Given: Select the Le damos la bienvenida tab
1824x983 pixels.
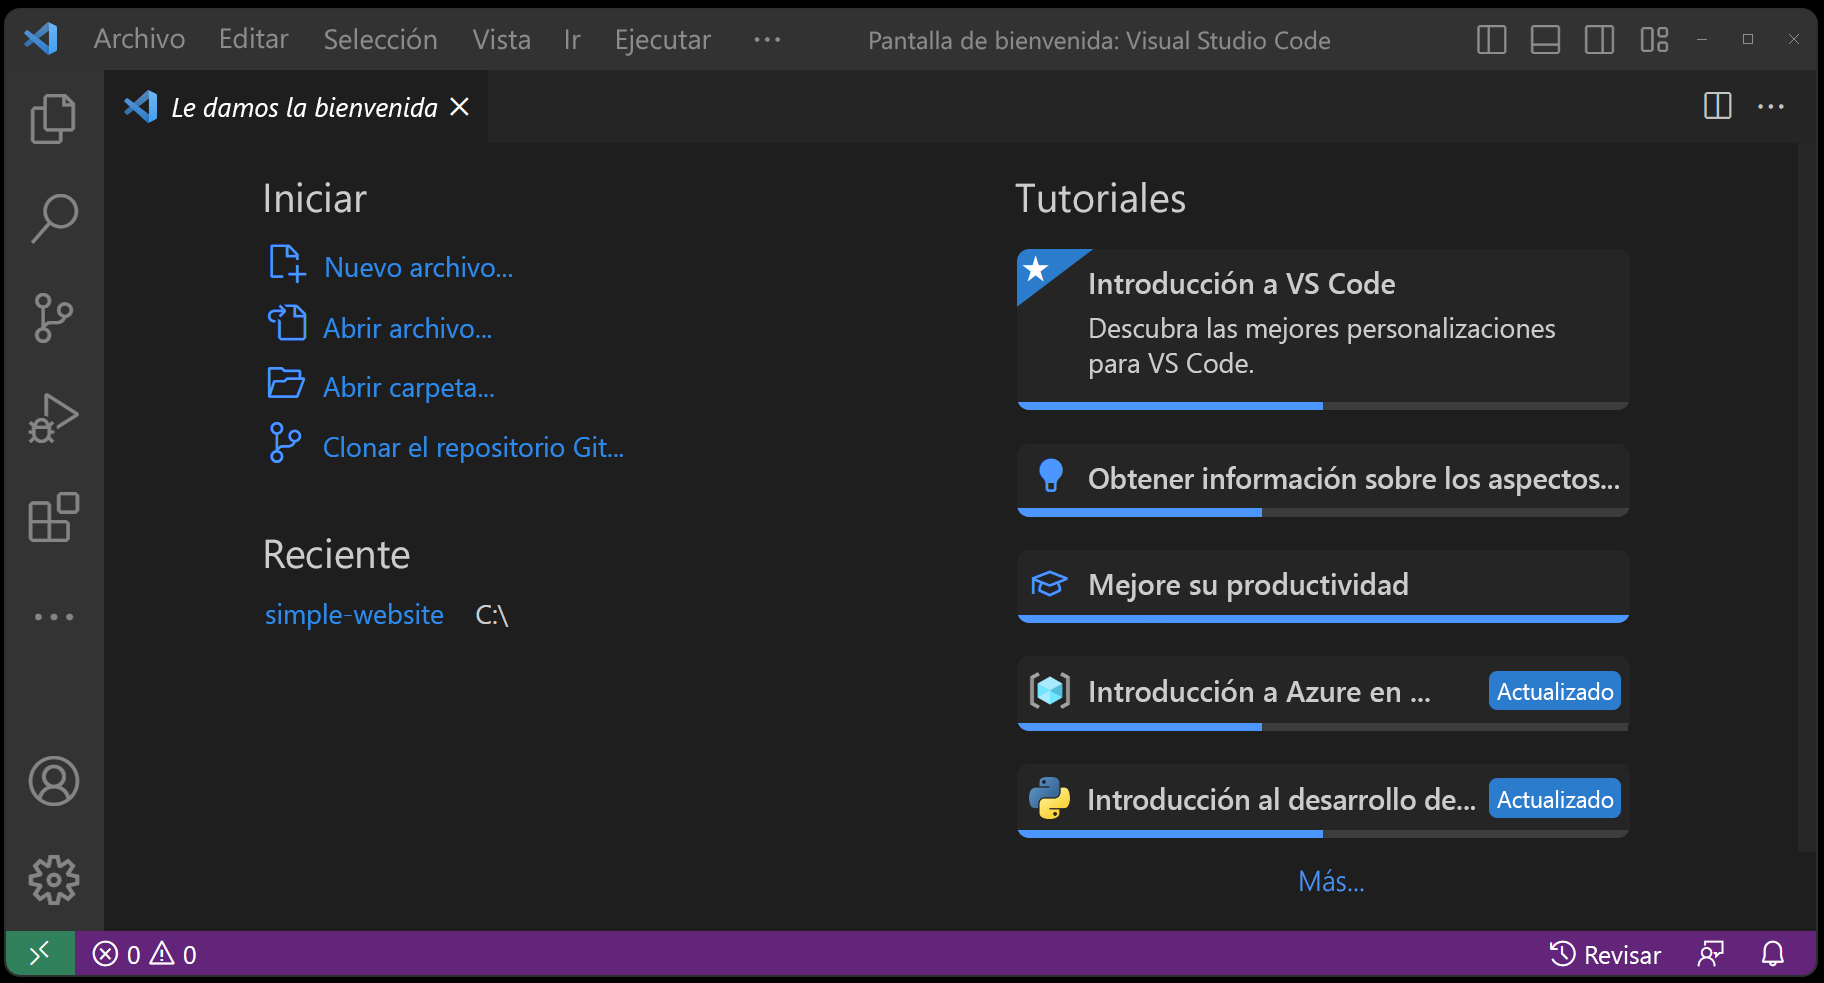Looking at the screenshot, I should click(296, 106).
